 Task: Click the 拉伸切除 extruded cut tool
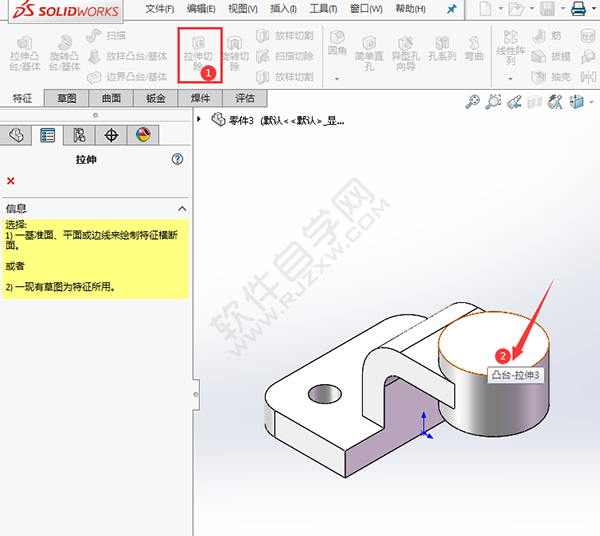[x=198, y=54]
